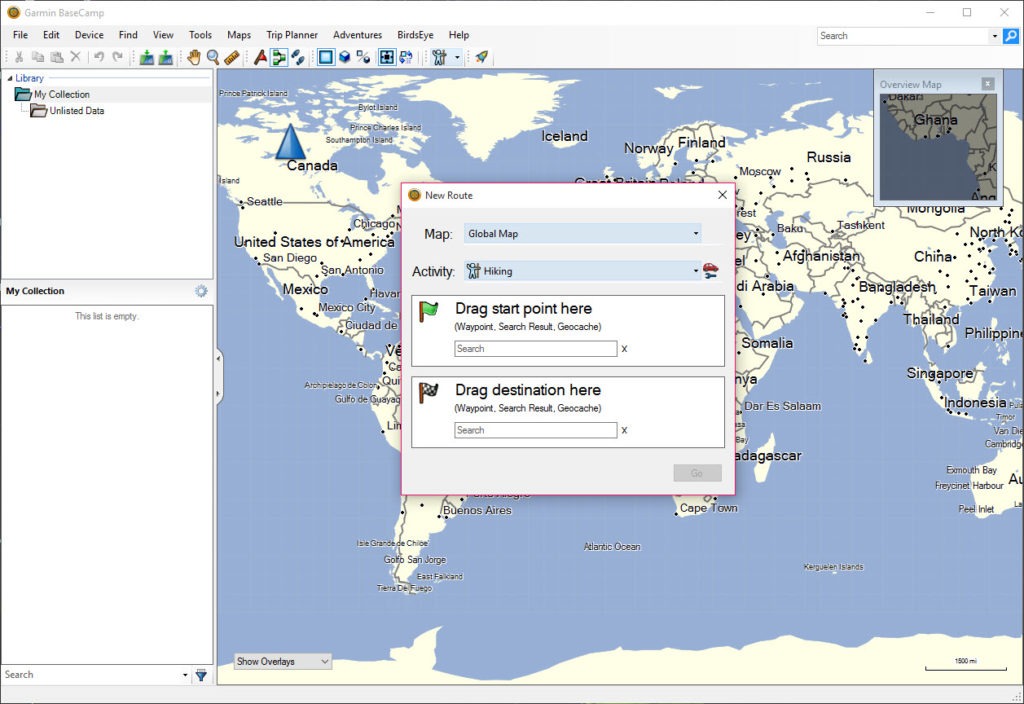
Task: Close the Overview Map panel
Action: pos(988,84)
